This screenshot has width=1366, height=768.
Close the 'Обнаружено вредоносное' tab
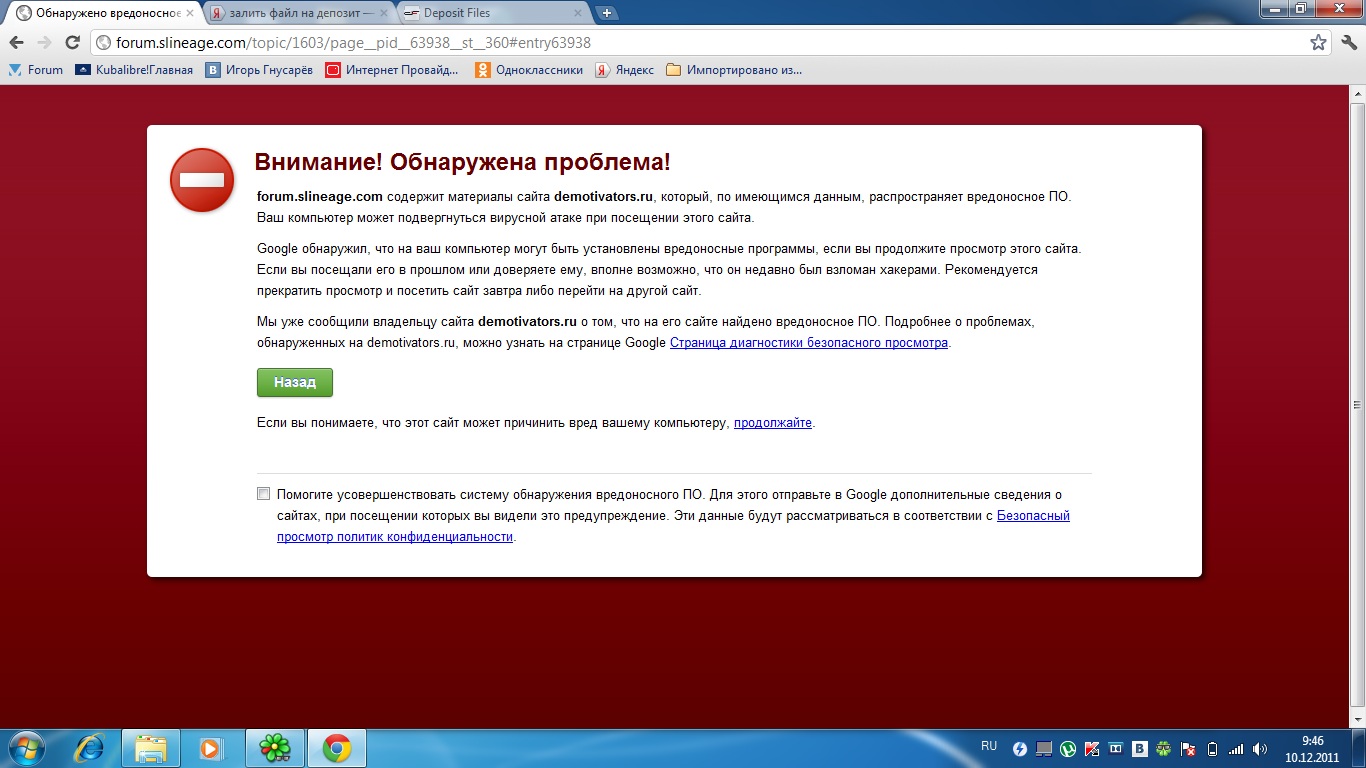(190, 13)
